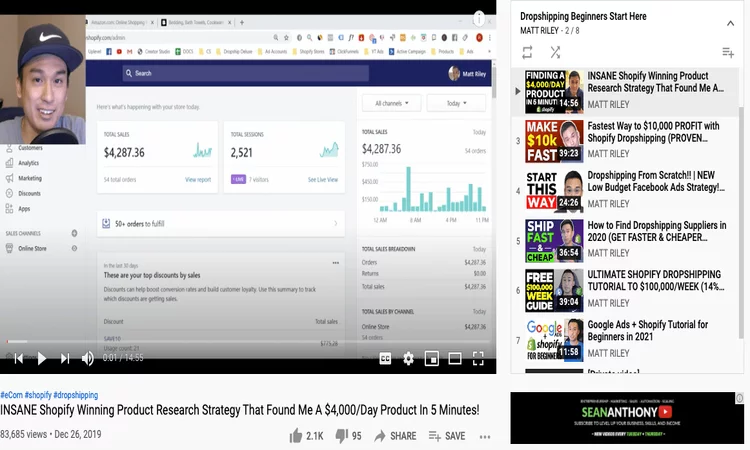
Task: Skip to previous video in playlist
Action: tap(19, 358)
